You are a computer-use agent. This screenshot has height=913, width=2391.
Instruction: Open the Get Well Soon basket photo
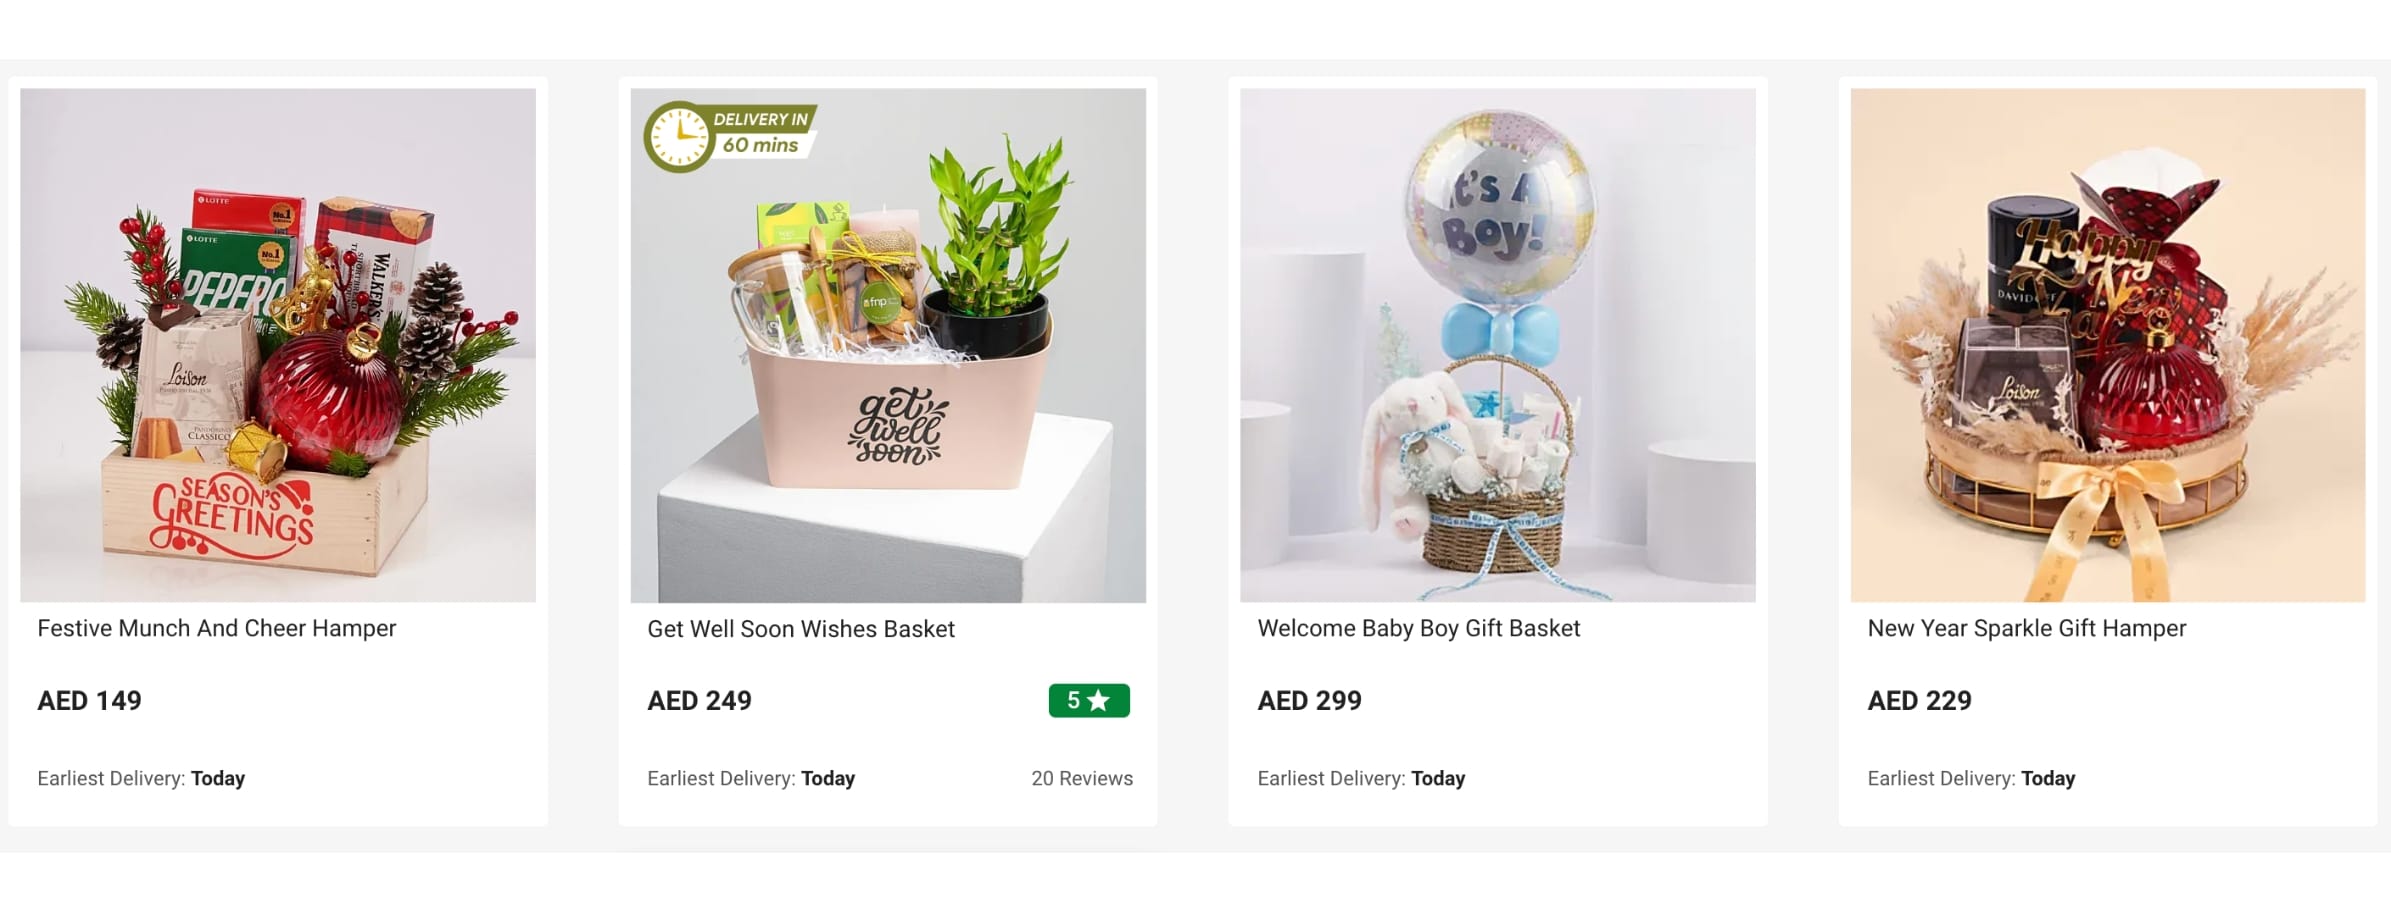point(888,345)
